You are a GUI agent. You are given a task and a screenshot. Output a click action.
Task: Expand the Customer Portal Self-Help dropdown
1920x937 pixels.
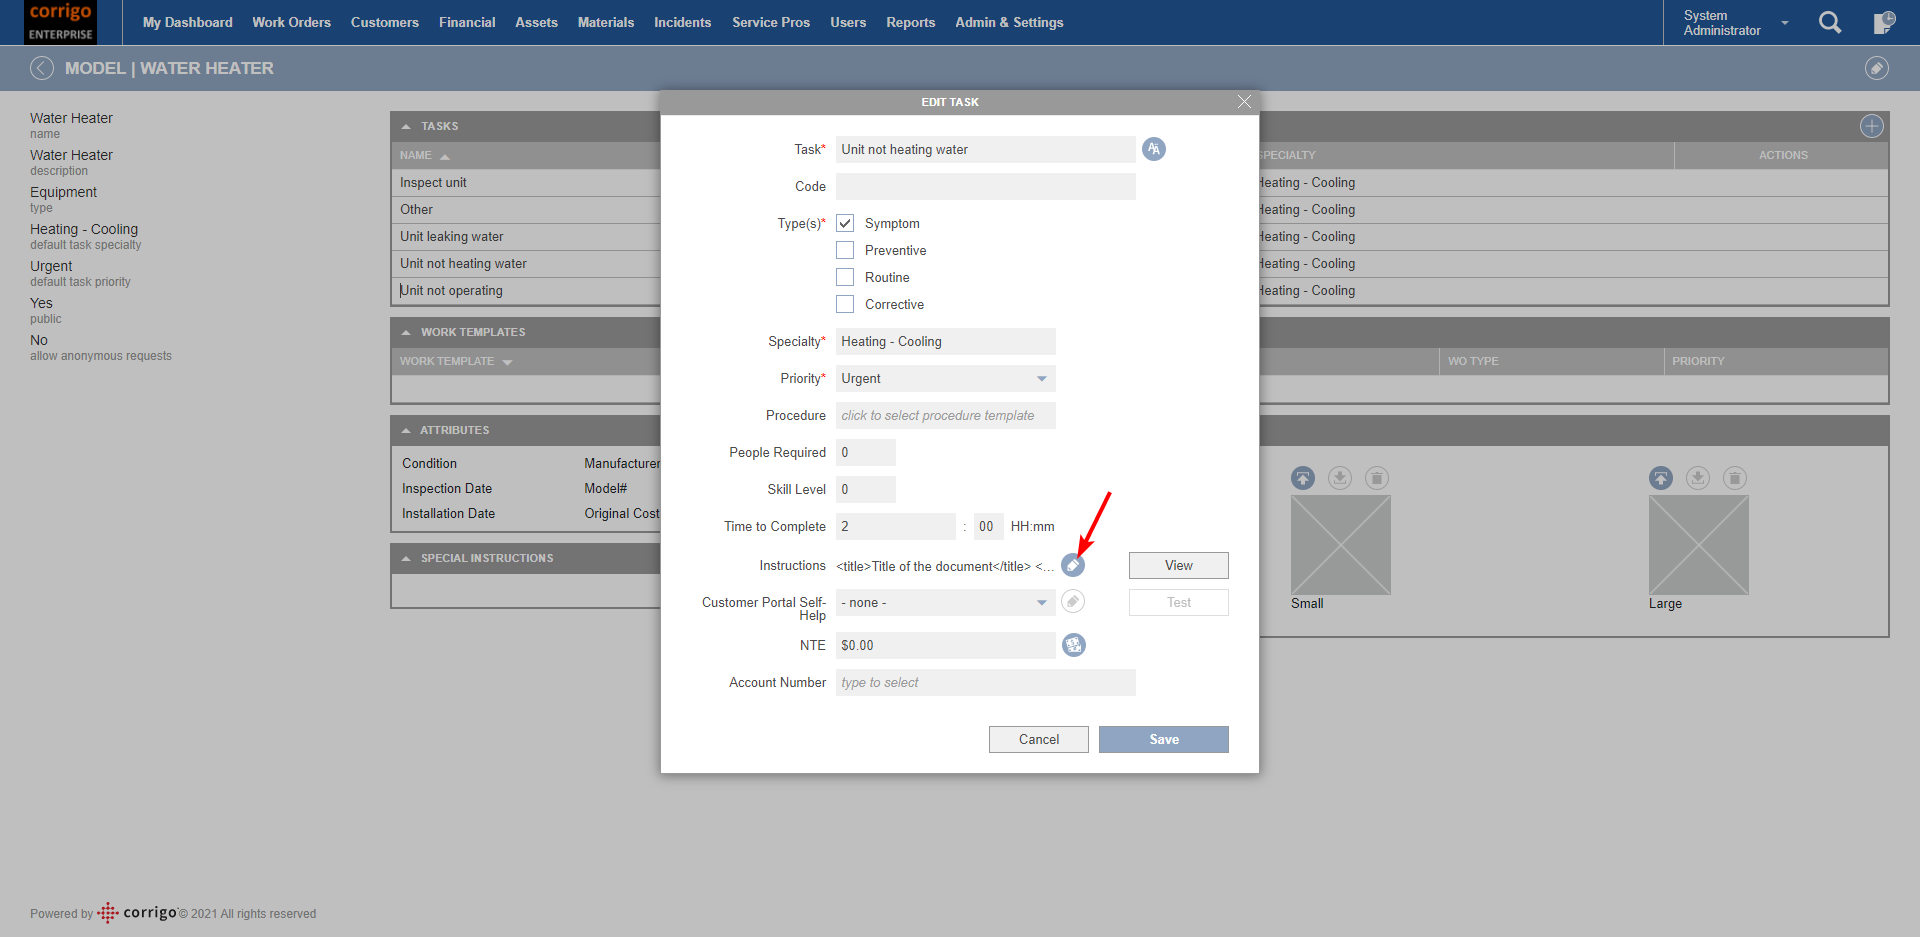pos(945,603)
